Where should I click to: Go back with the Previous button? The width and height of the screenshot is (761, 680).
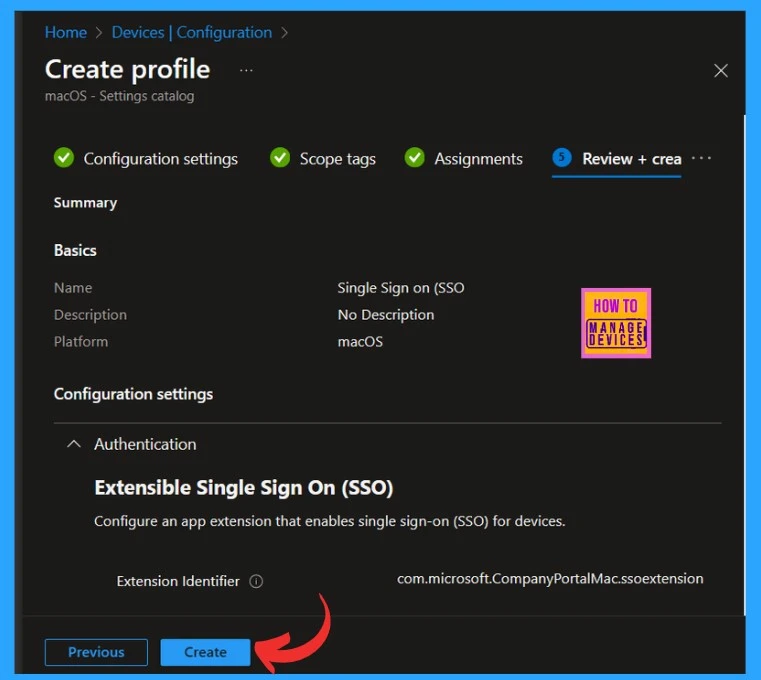(x=96, y=652)
